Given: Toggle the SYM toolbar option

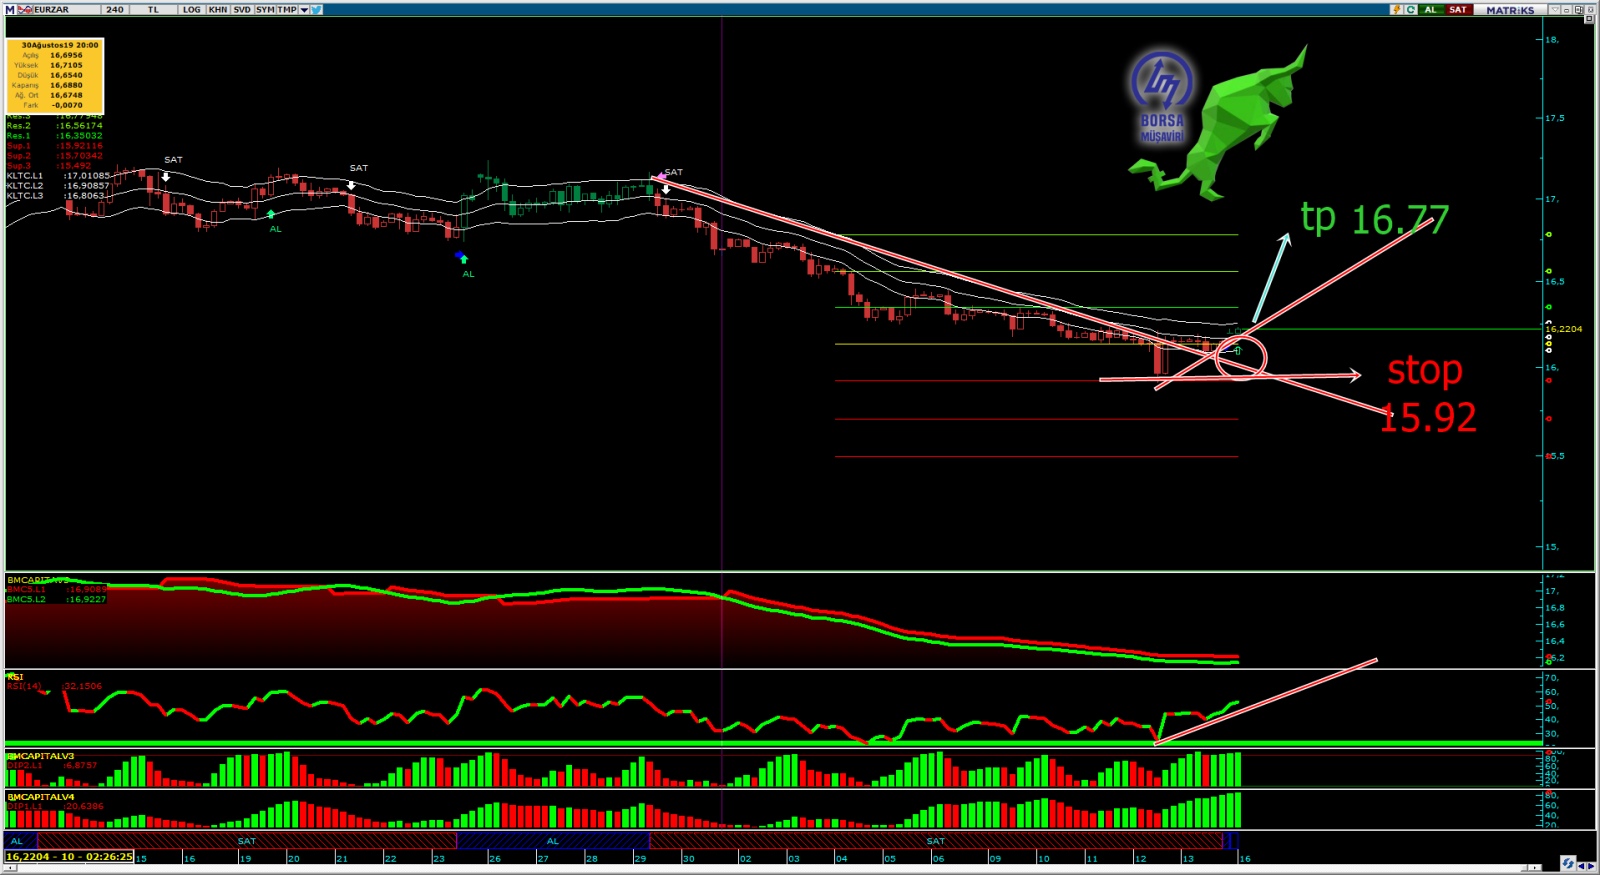Looking at the screenshot, I should pos(265,9).
